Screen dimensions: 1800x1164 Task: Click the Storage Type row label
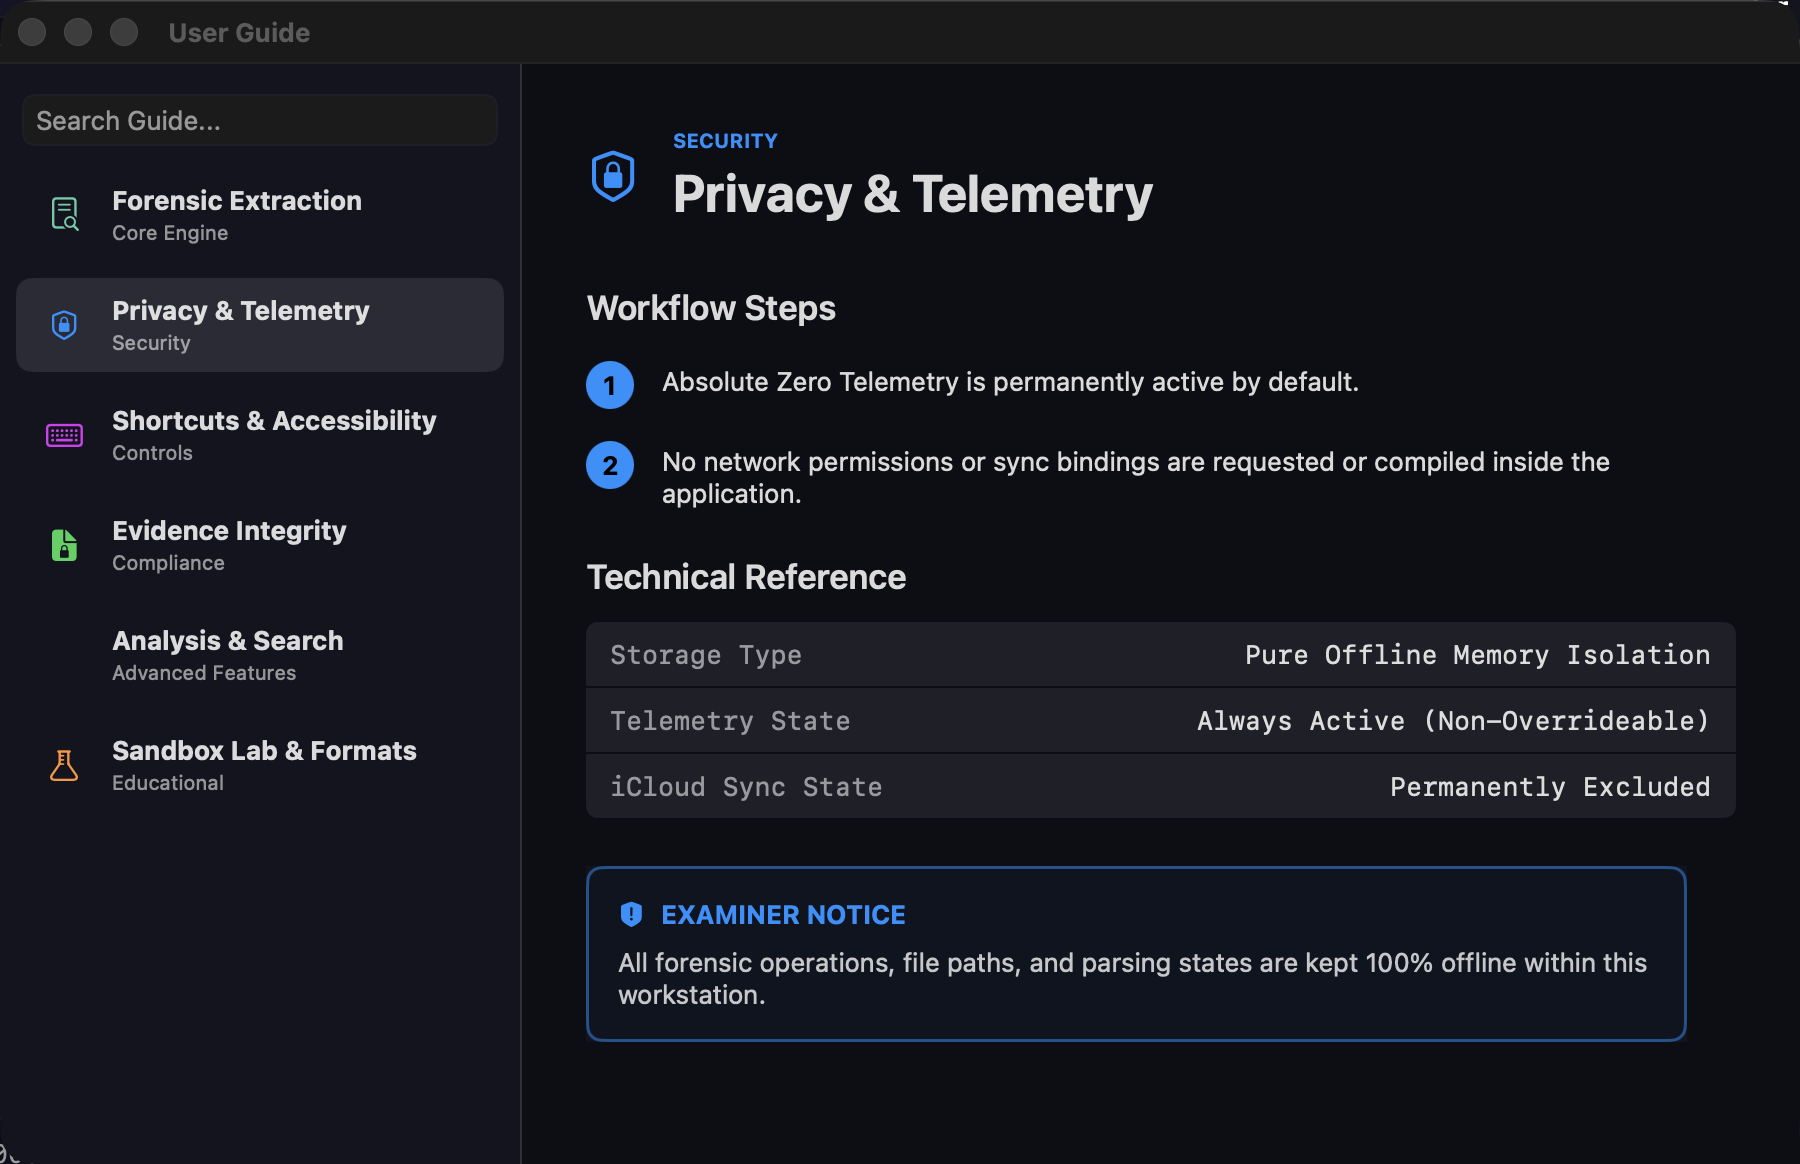706,655
